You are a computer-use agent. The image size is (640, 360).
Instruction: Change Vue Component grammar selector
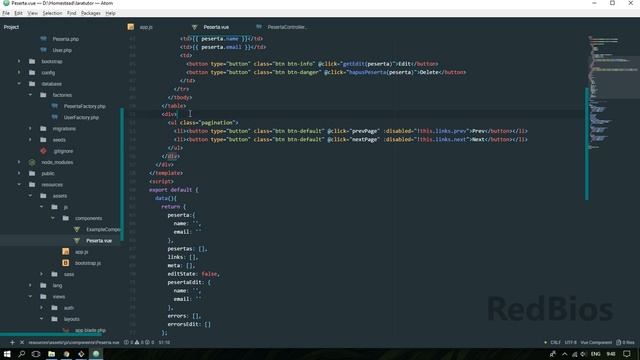(596, 342)
